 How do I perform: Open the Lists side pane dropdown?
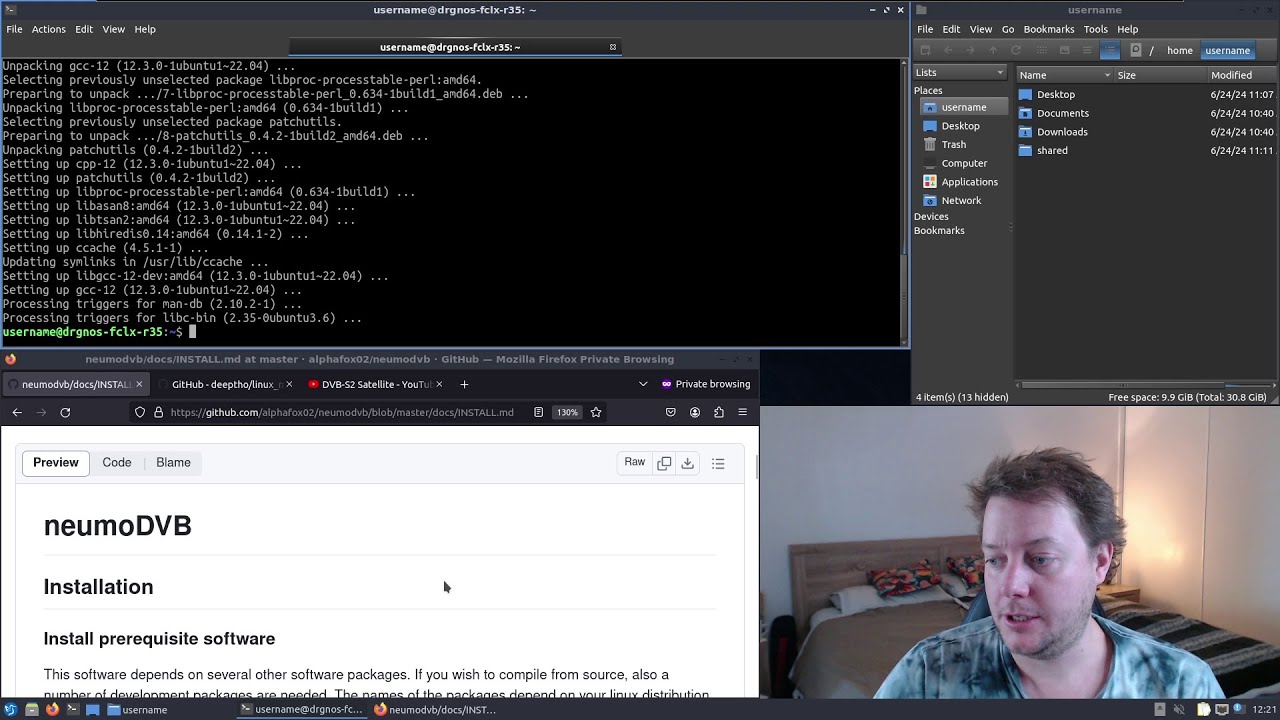[960, 72]
